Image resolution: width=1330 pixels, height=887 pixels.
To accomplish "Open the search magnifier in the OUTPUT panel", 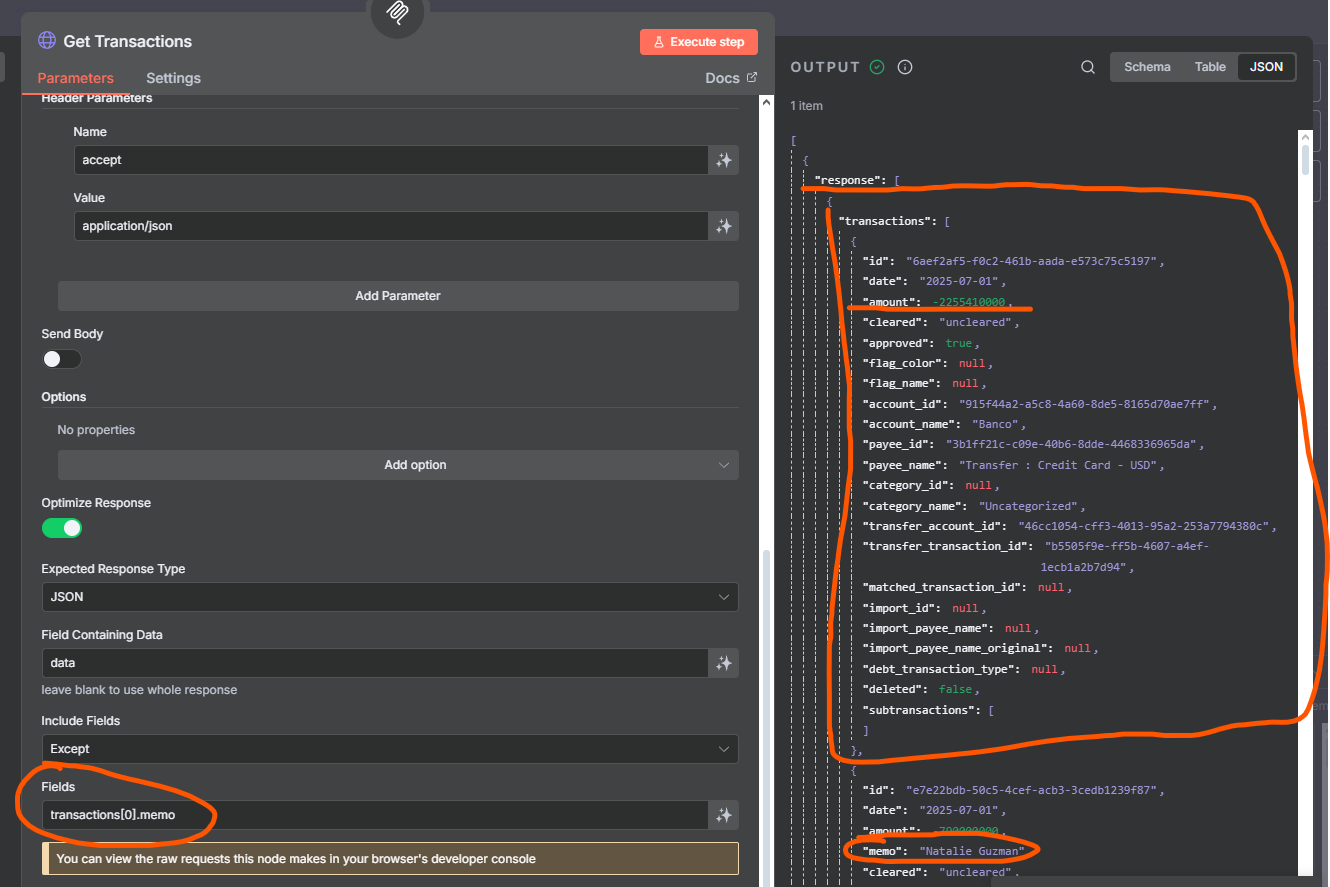I will tap(1088, 66).
